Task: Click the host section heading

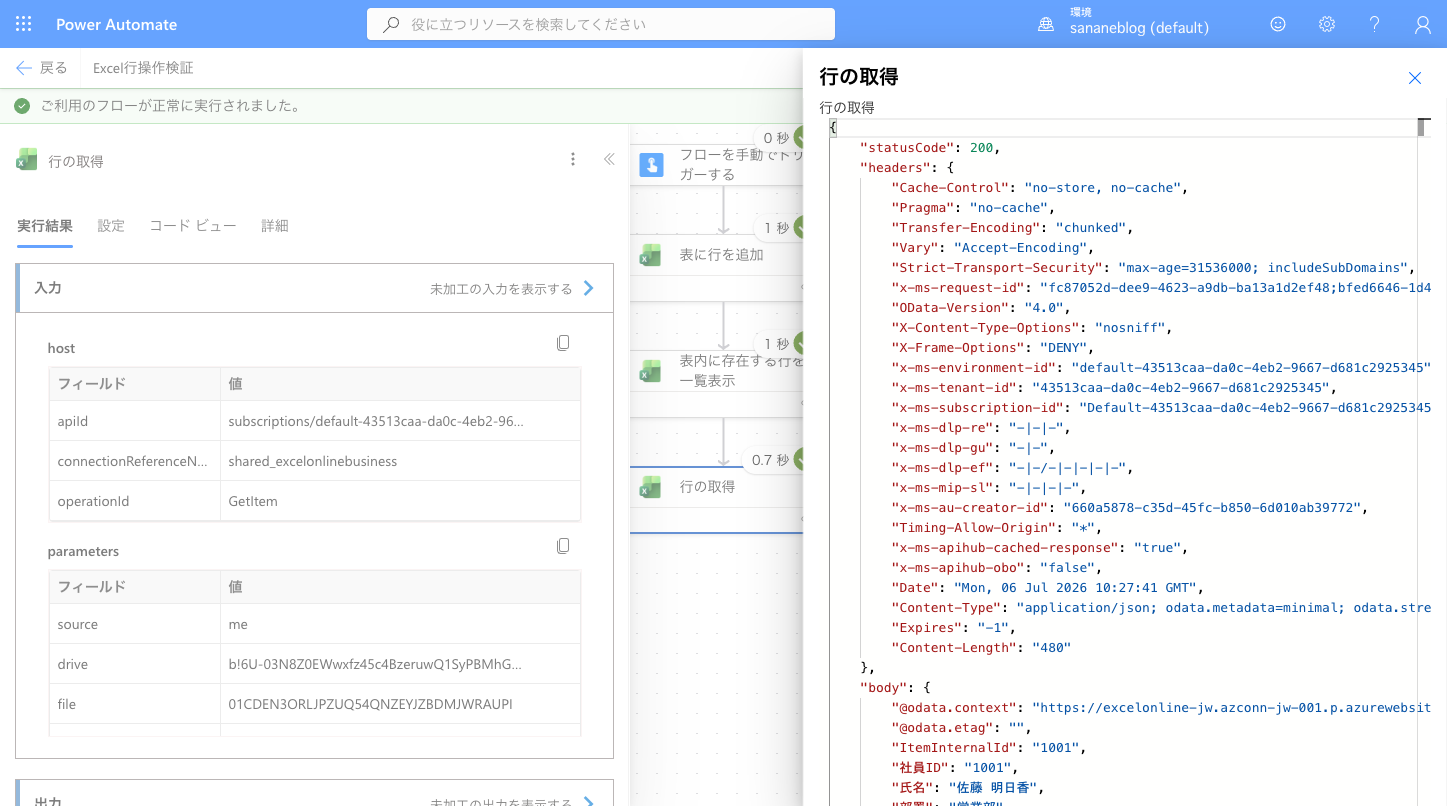Action: (61, 348)
